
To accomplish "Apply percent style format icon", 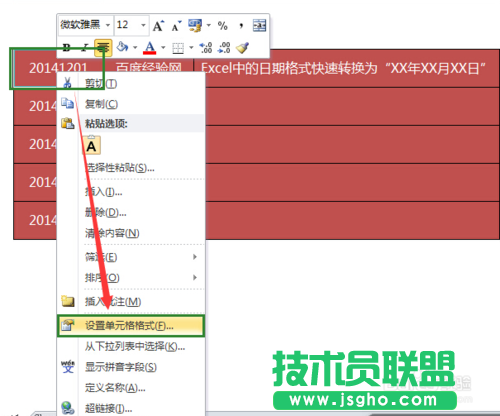I will [x=222, y=26].
